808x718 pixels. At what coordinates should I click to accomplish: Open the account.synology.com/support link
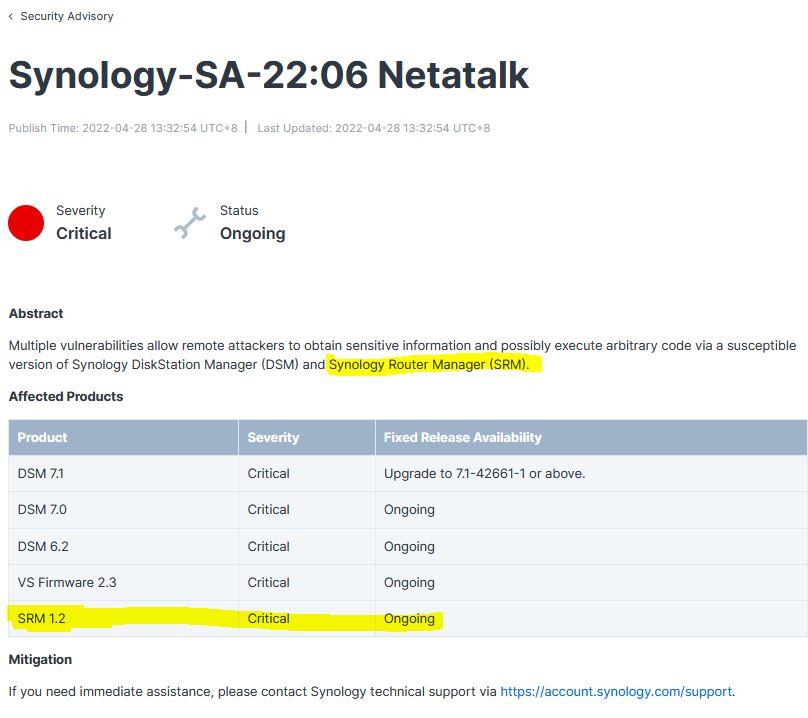point(616,691)
